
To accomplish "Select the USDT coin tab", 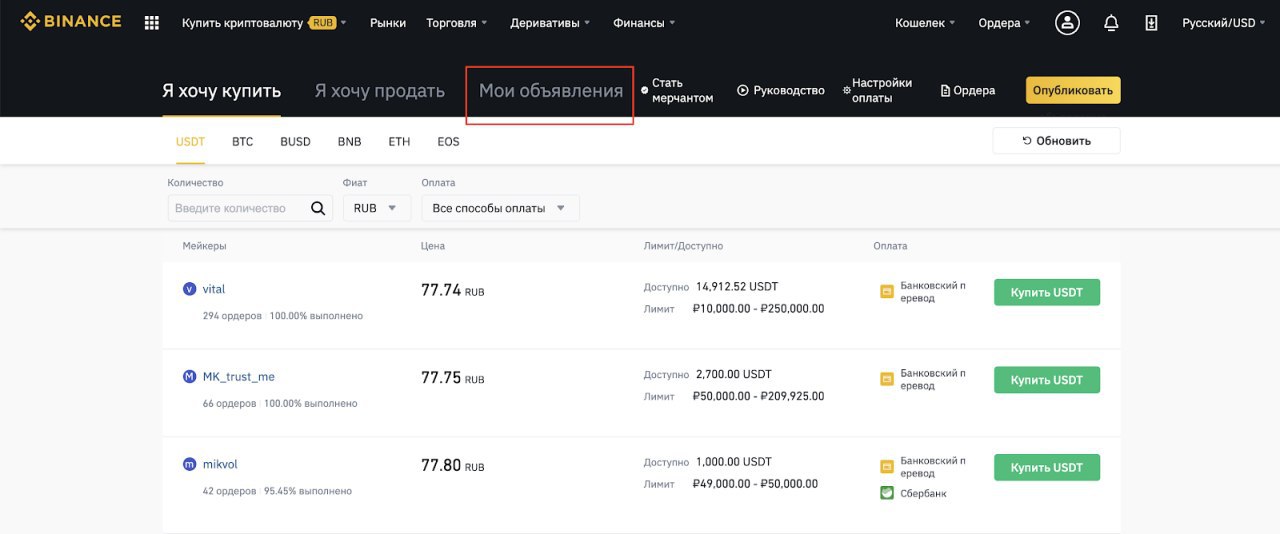I will pyautogui.click(x=190, y=142).
